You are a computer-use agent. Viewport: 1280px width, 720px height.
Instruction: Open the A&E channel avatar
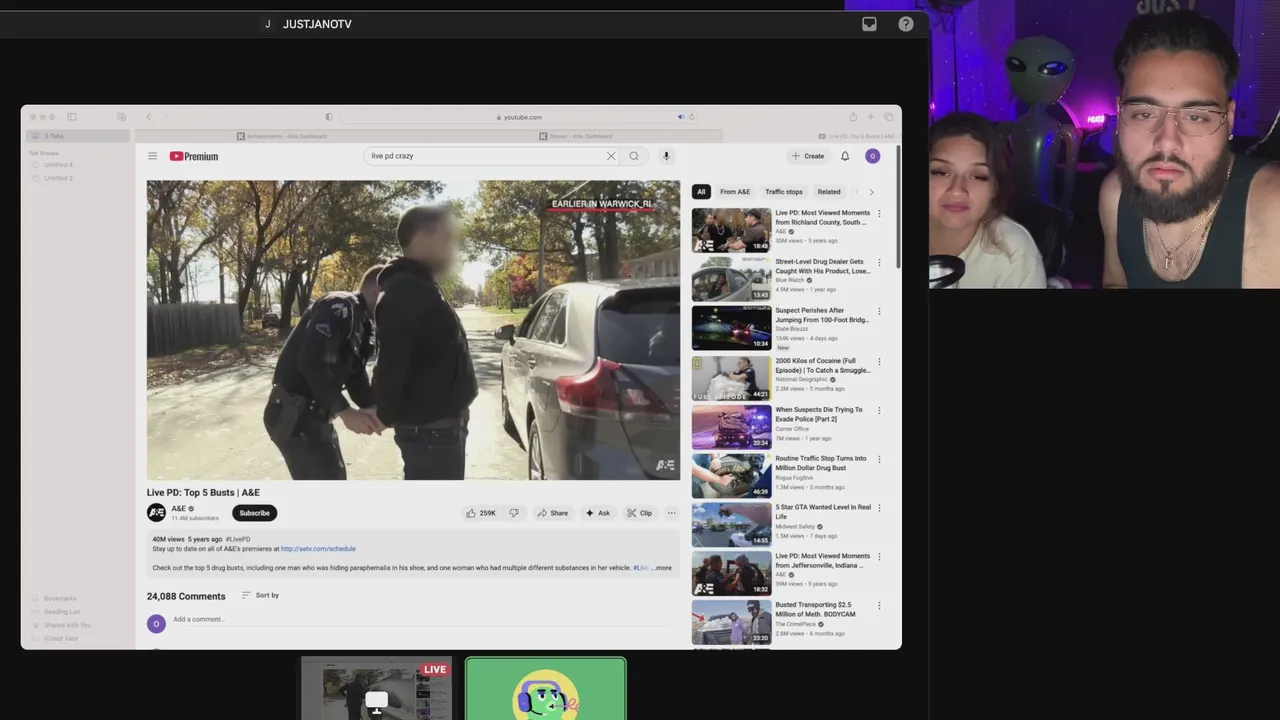click(156, 513)
